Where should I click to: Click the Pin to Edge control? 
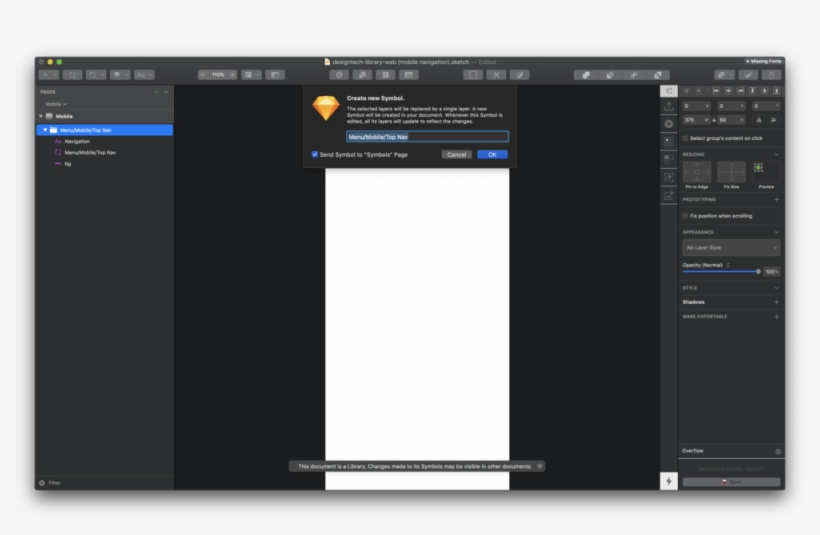(697, 172)
